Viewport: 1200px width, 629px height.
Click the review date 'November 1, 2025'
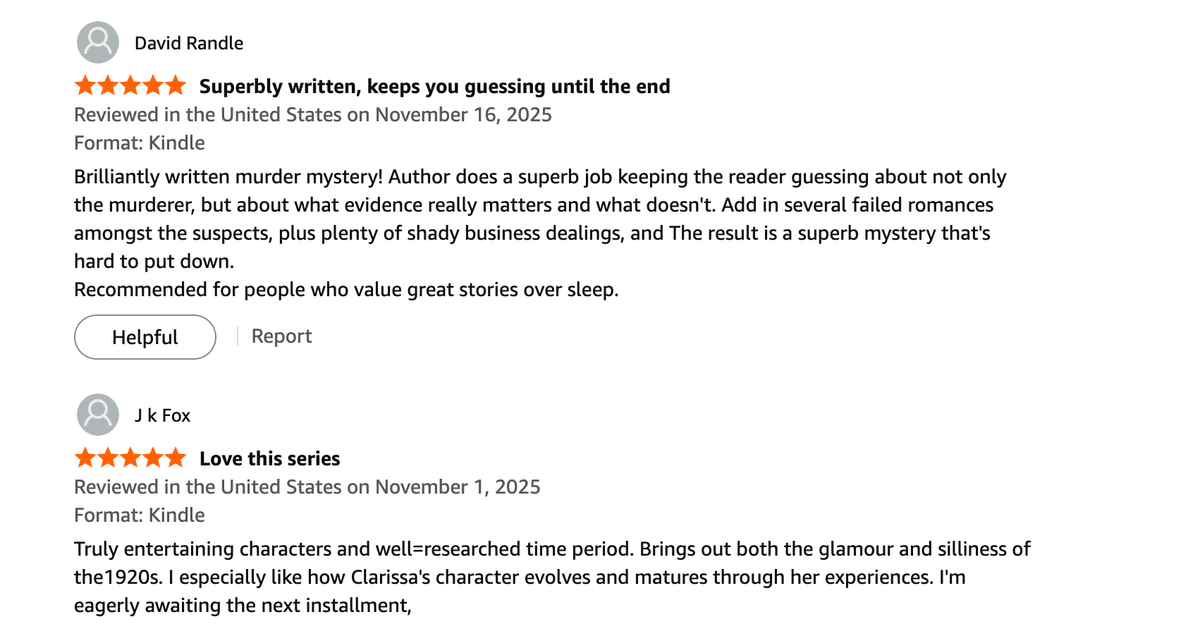click(x=457, y=486)
